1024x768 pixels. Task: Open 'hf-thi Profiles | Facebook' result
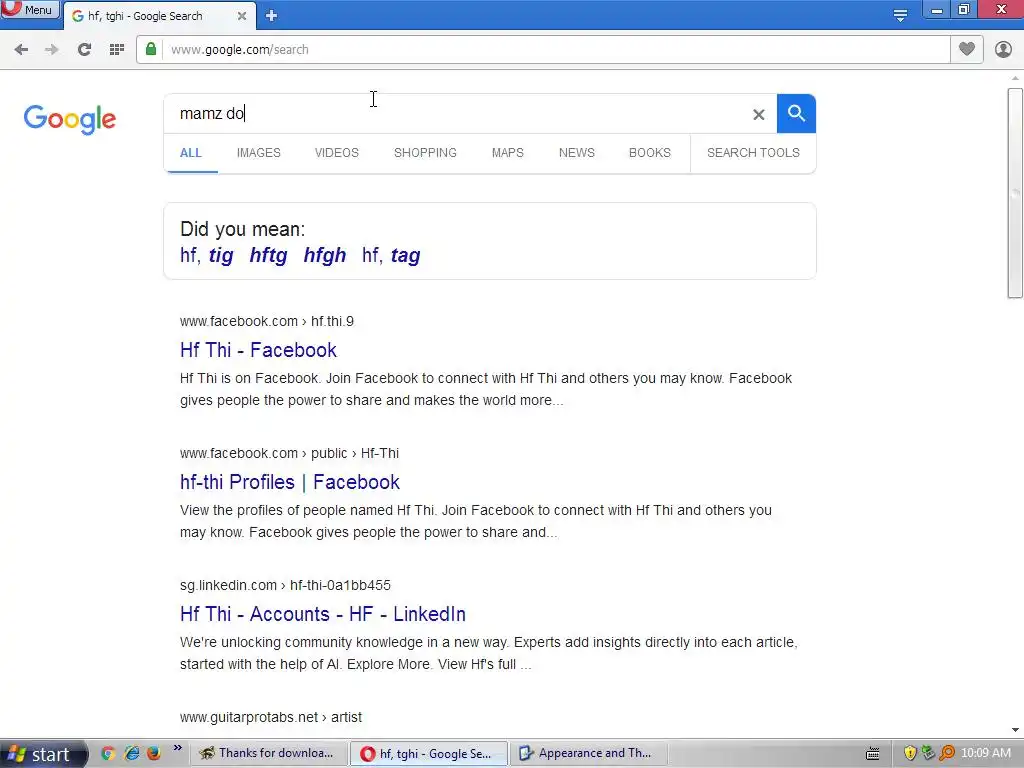point(290,482)
